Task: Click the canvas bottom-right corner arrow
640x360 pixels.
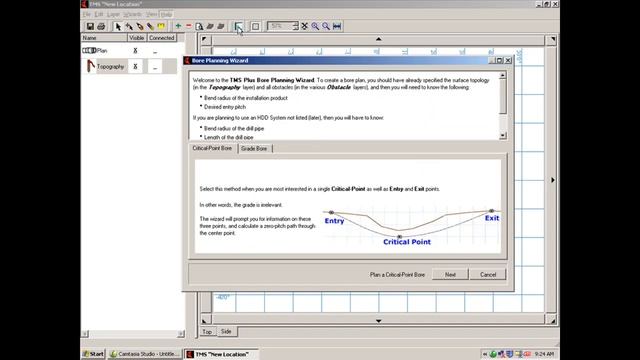Action: (552, 321)
